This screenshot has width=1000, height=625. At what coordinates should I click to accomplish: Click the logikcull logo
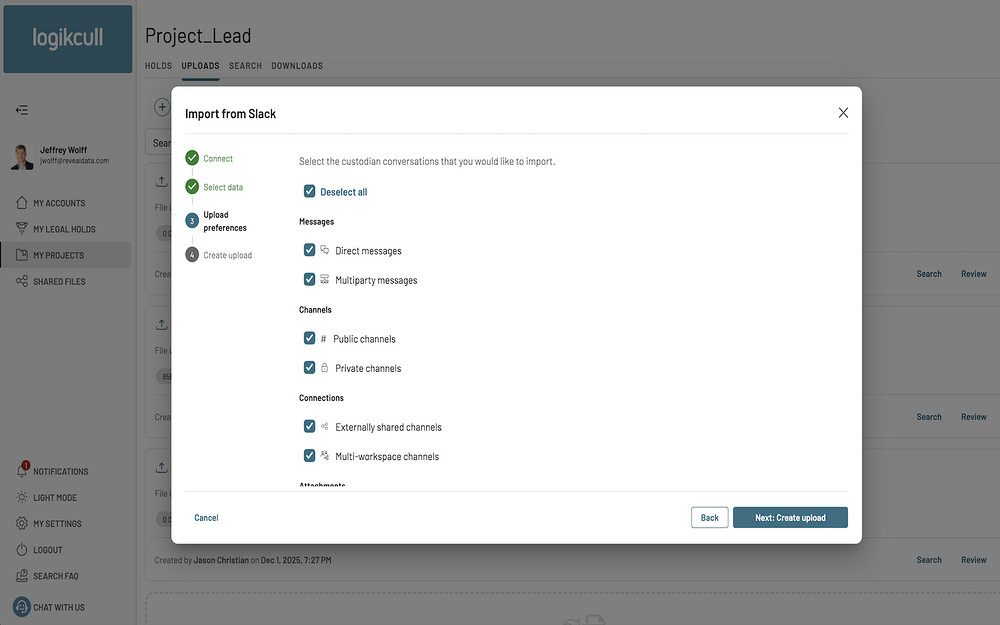(x=68, y=38)
